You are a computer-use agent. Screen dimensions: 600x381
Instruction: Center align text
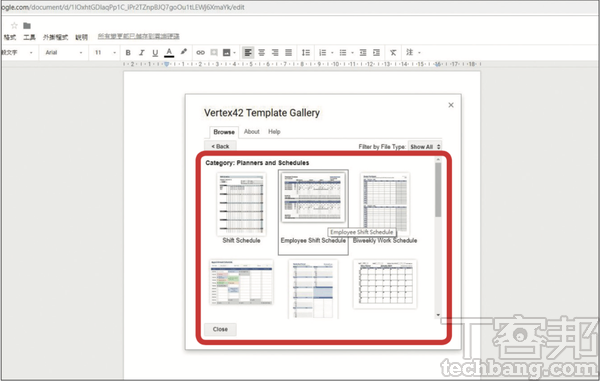[x=261, y=52]
